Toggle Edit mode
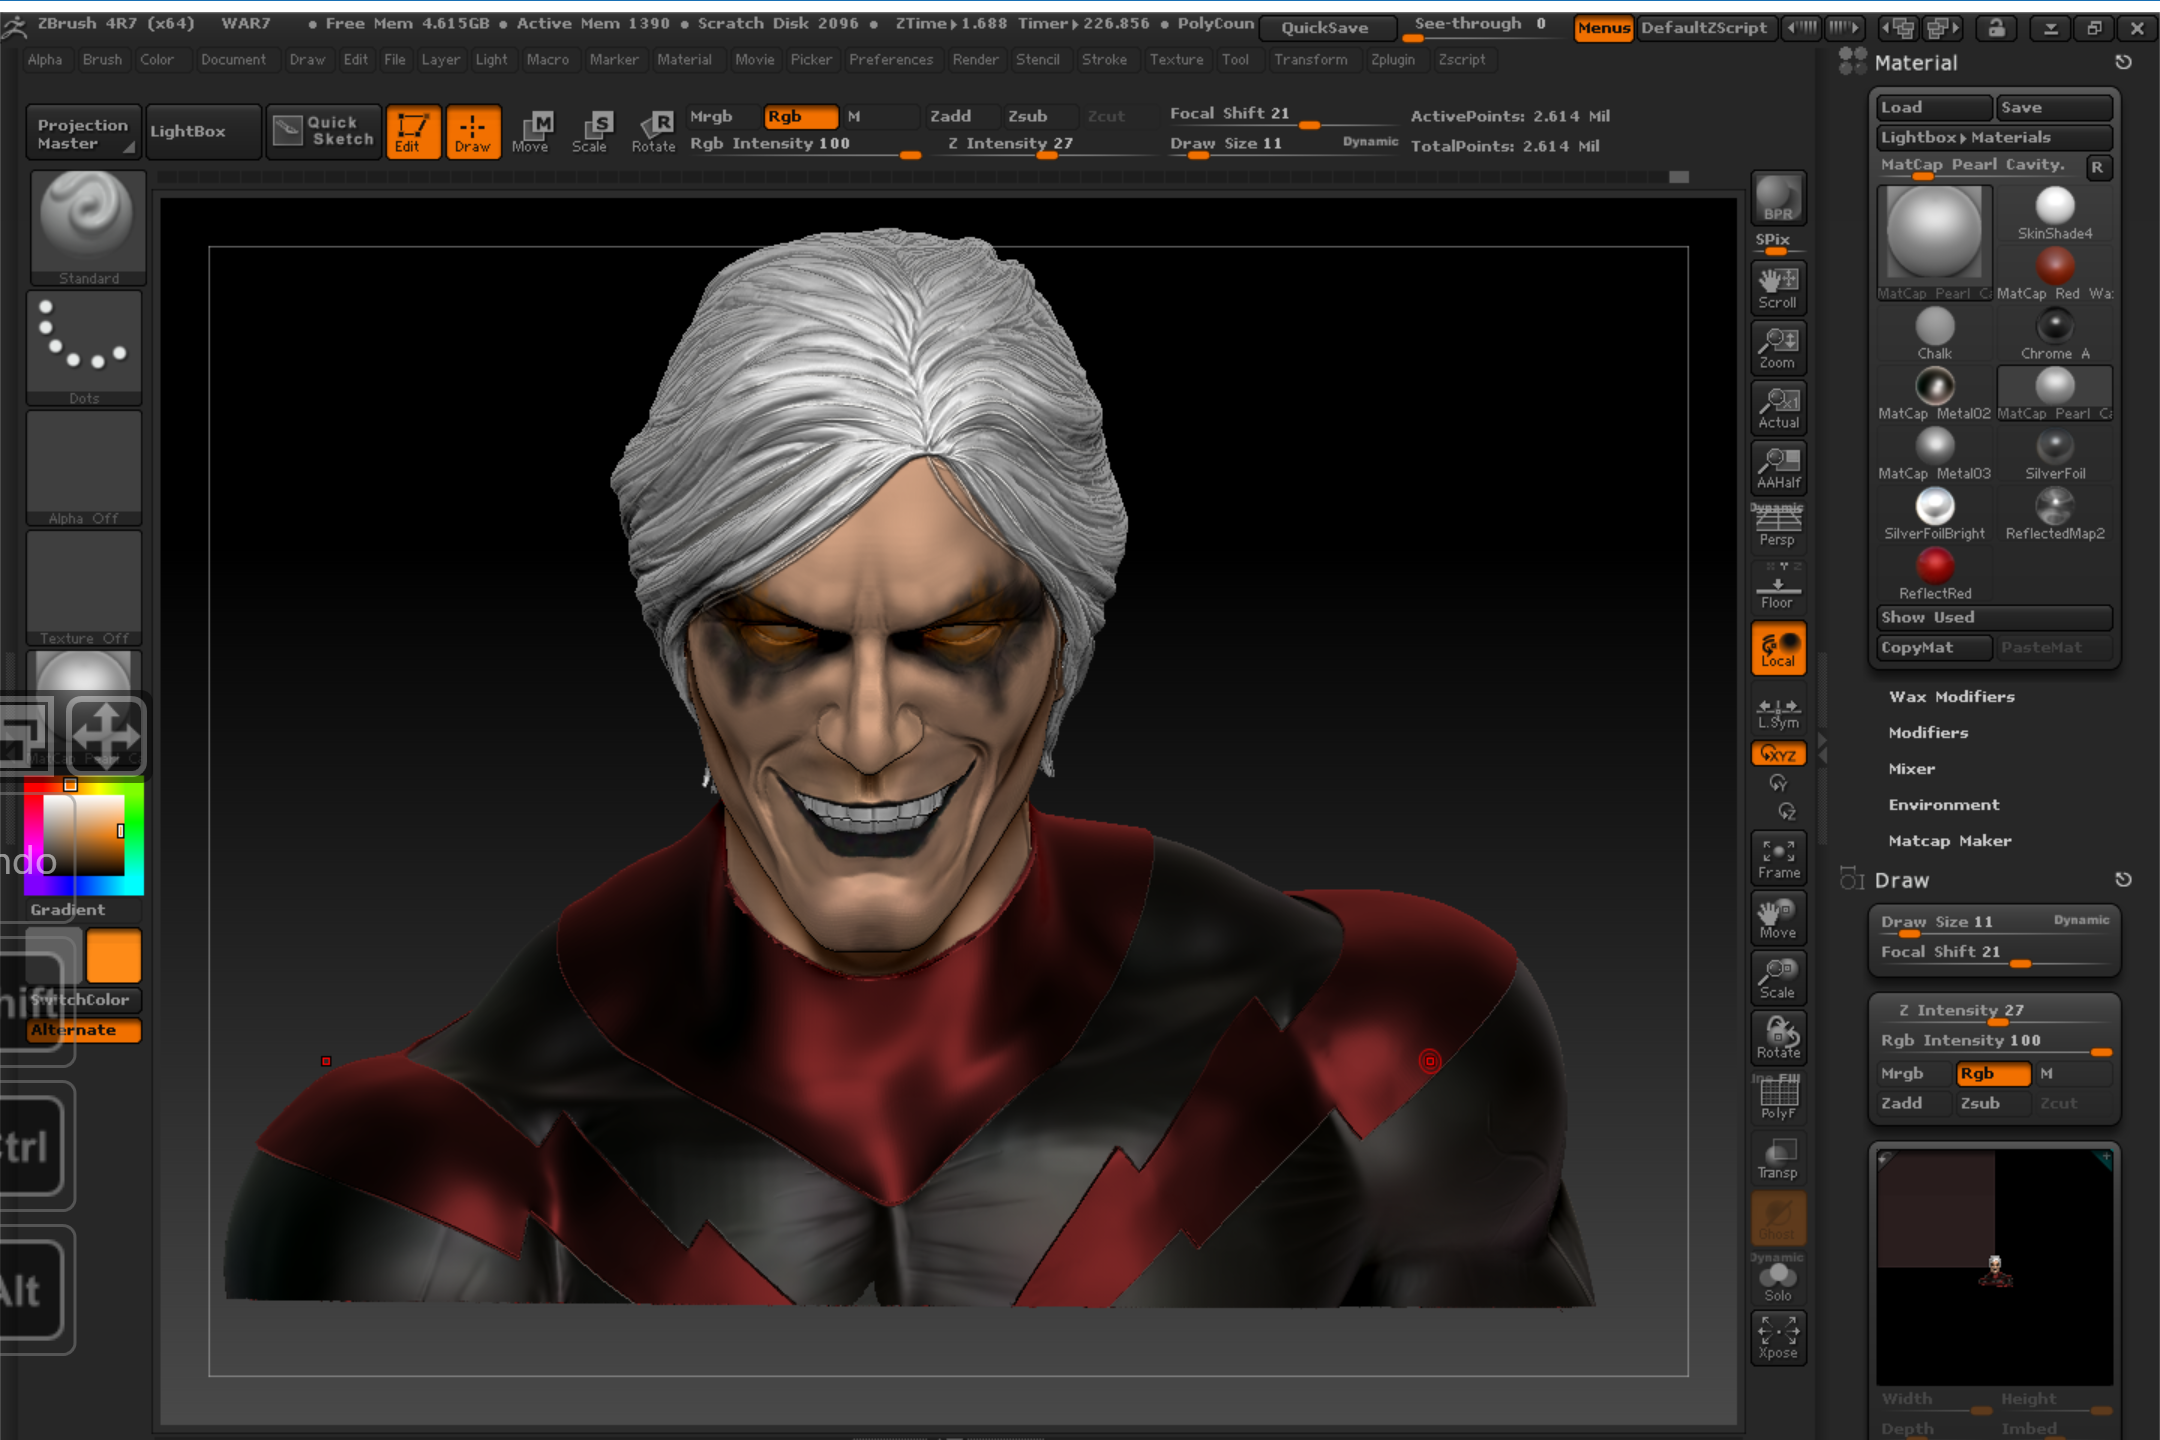 pyautogui.click(x=412, y=132)
